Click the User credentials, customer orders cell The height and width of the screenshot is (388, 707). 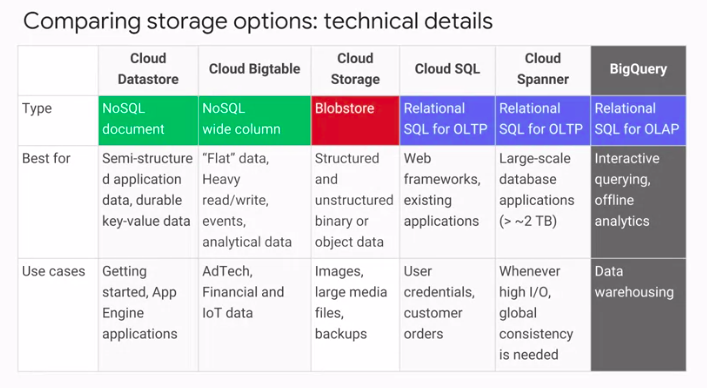point(447,315)
